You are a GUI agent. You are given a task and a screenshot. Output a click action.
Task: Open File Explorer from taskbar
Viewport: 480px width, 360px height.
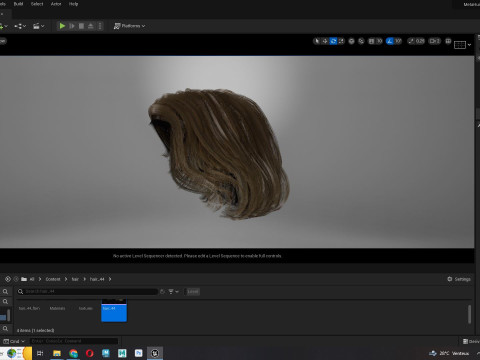(x=57, y=353)
